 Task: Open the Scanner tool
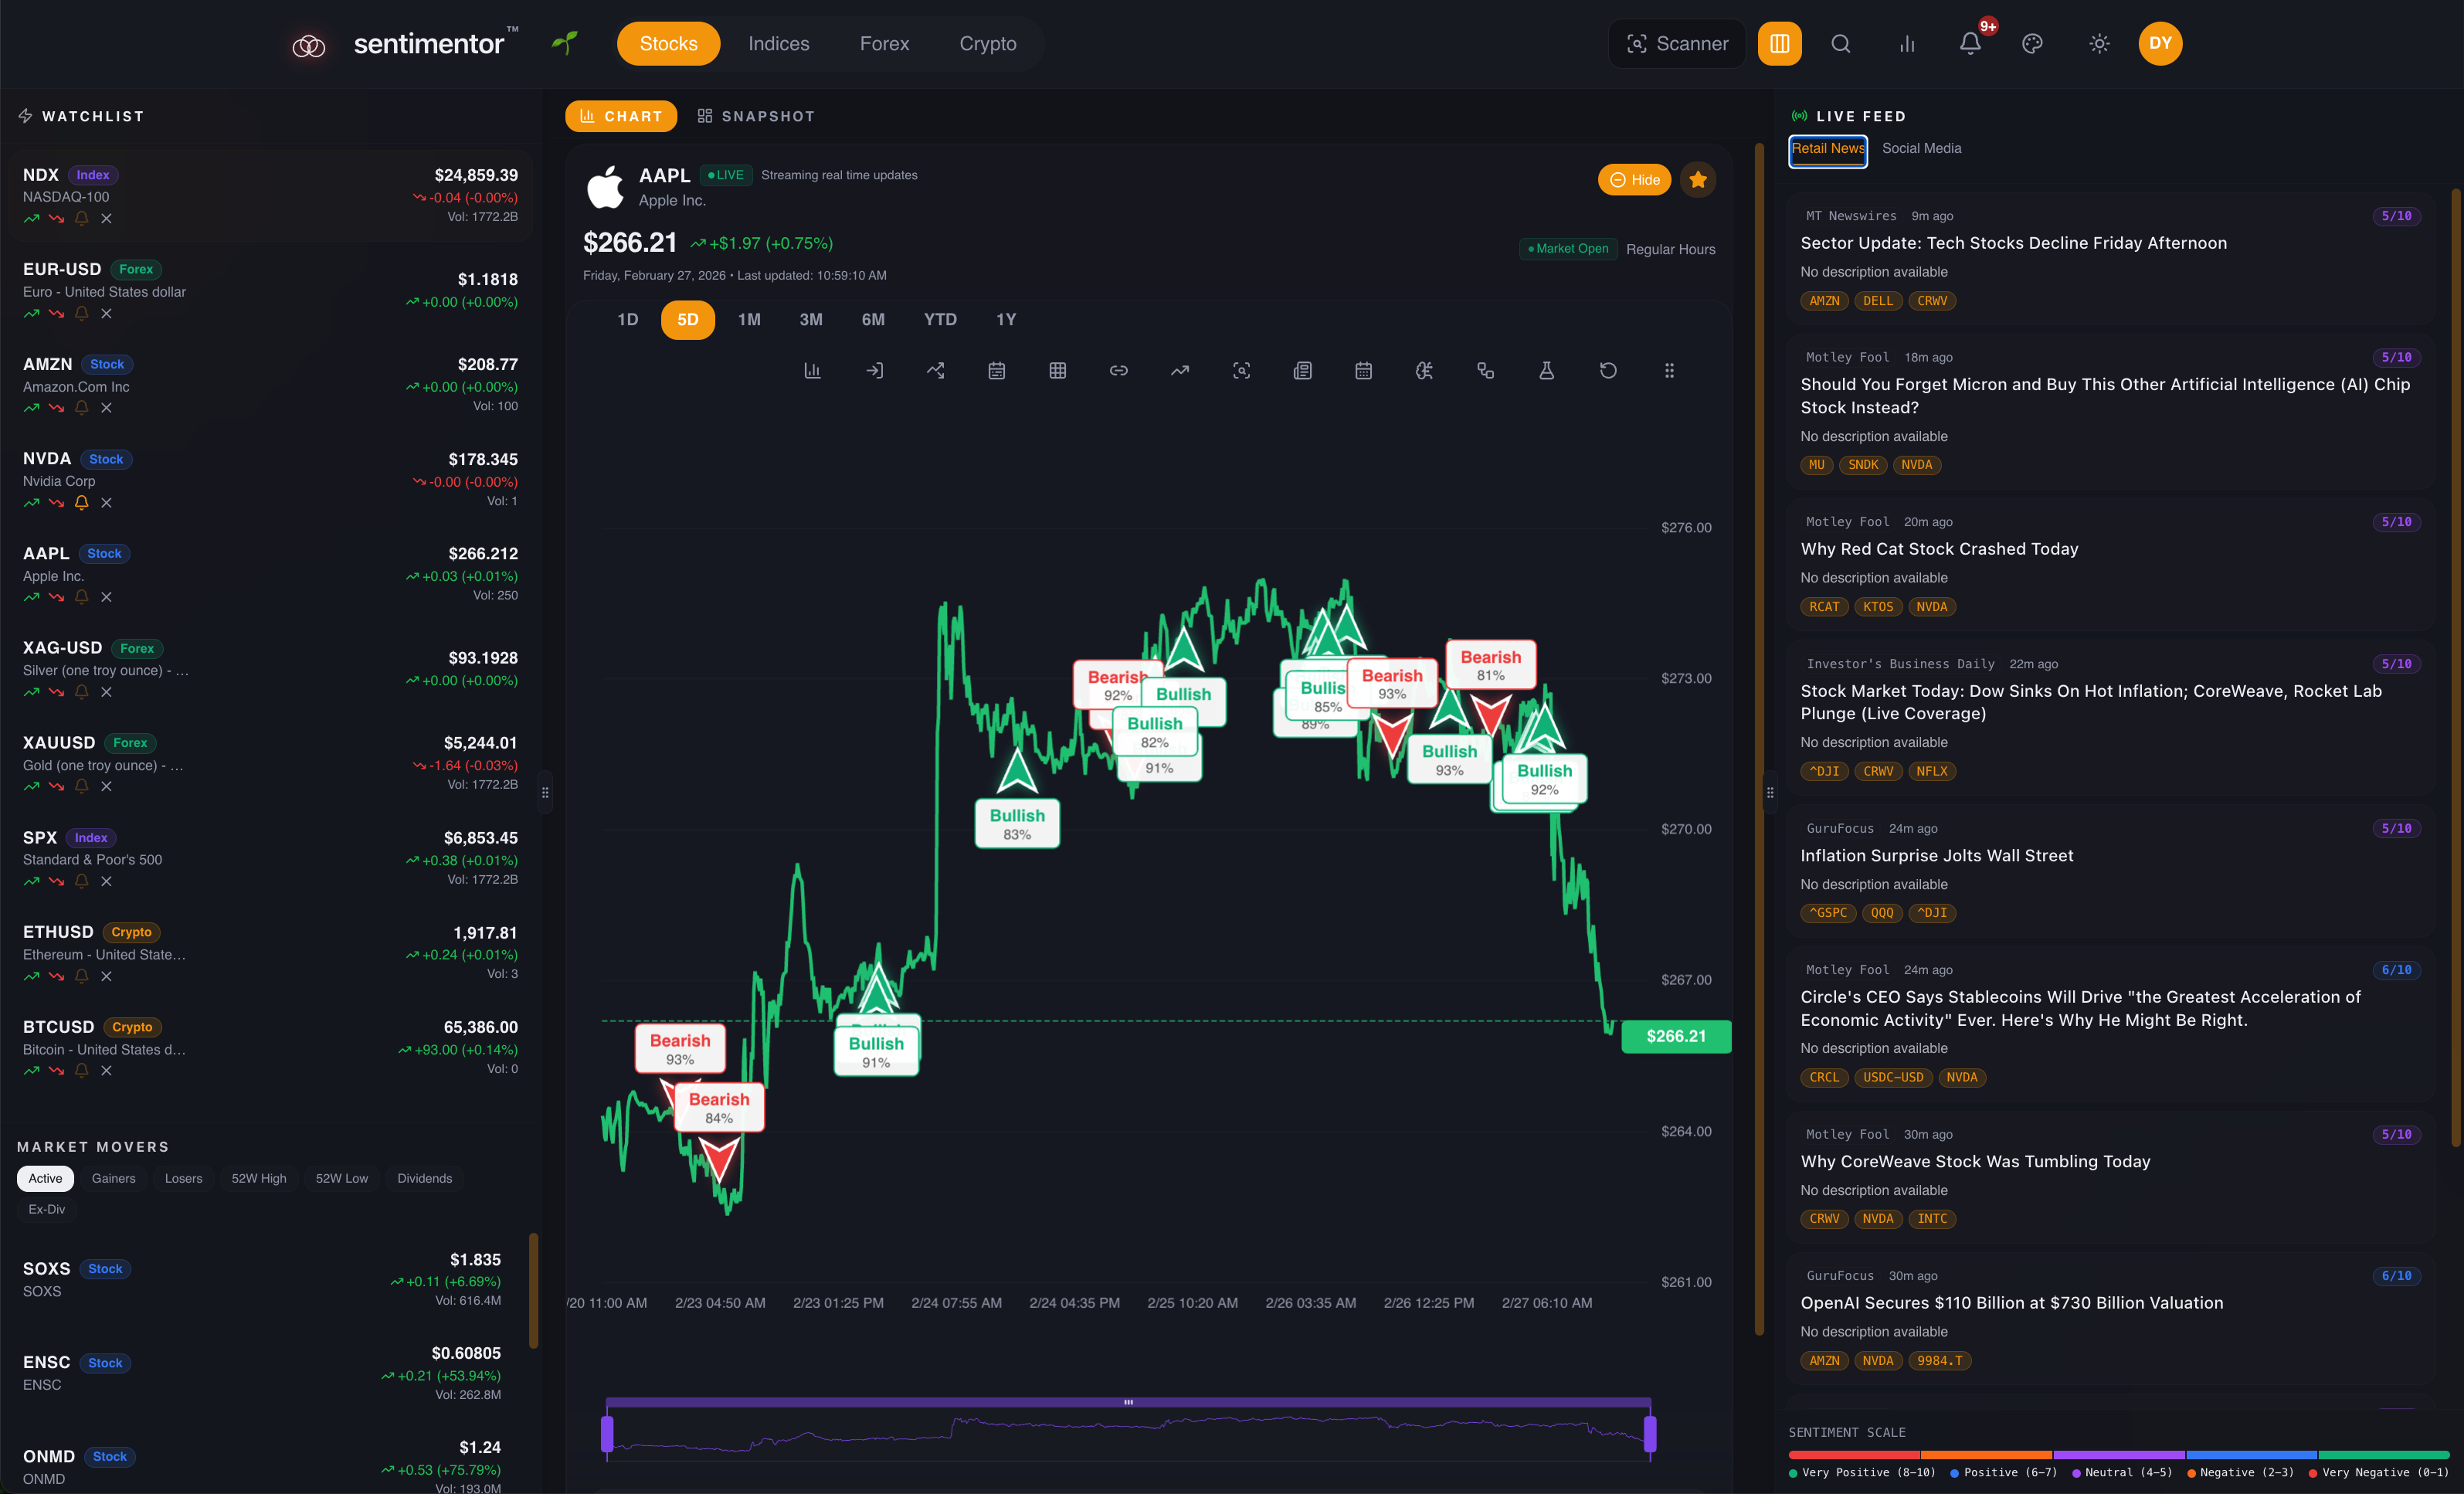1676,43
